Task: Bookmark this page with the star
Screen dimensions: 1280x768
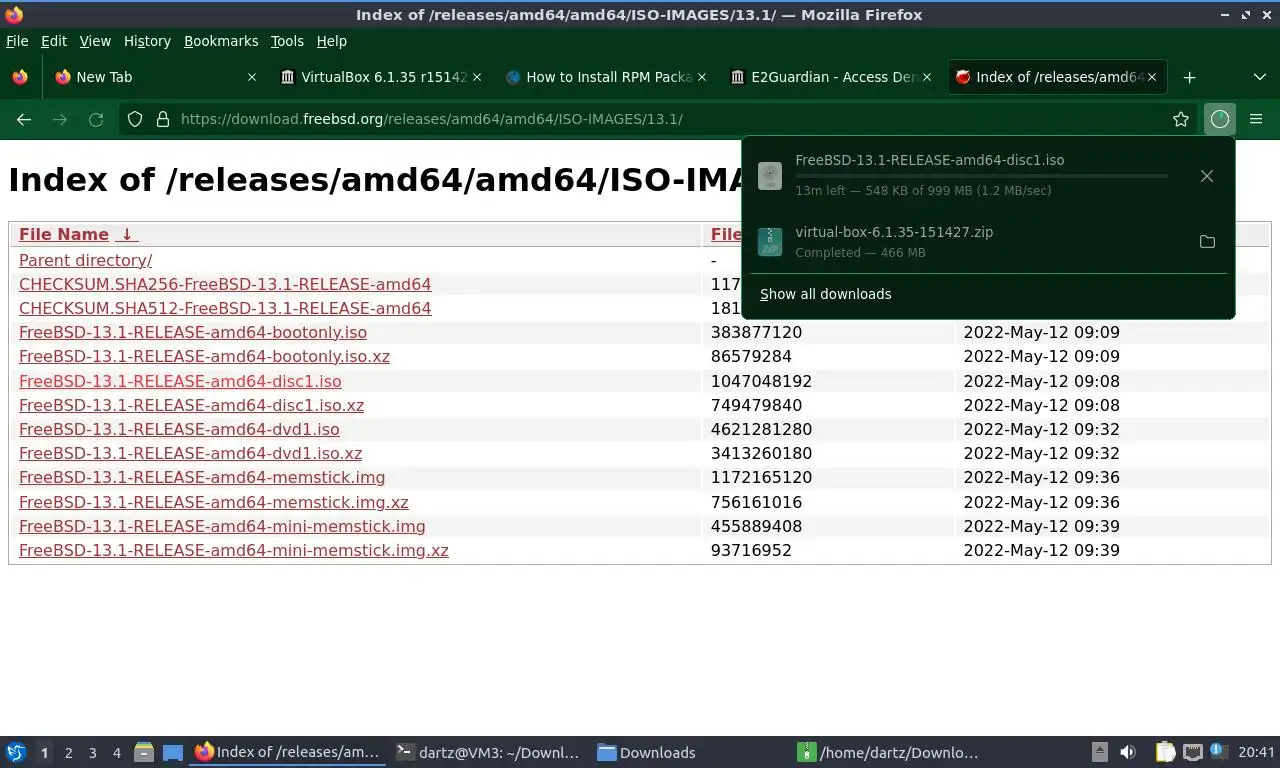Action: click(x=1181, y=119)
